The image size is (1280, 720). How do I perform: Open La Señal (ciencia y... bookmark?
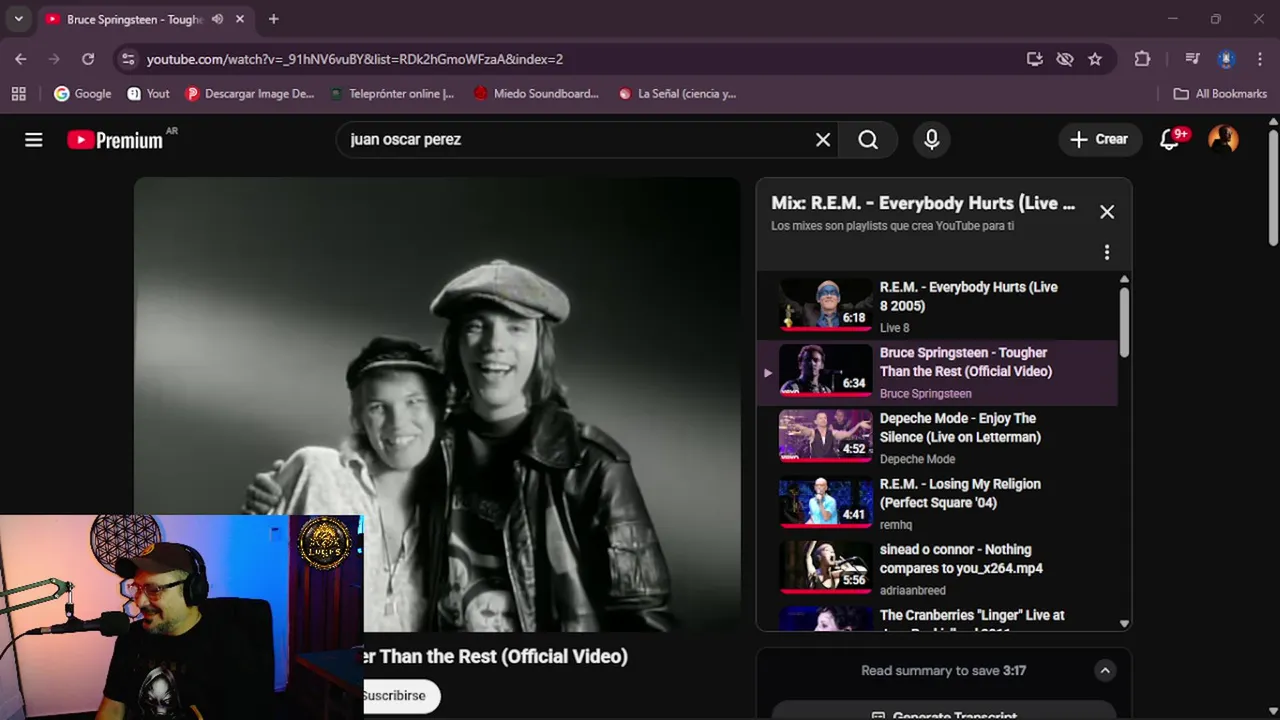[677, 93]
